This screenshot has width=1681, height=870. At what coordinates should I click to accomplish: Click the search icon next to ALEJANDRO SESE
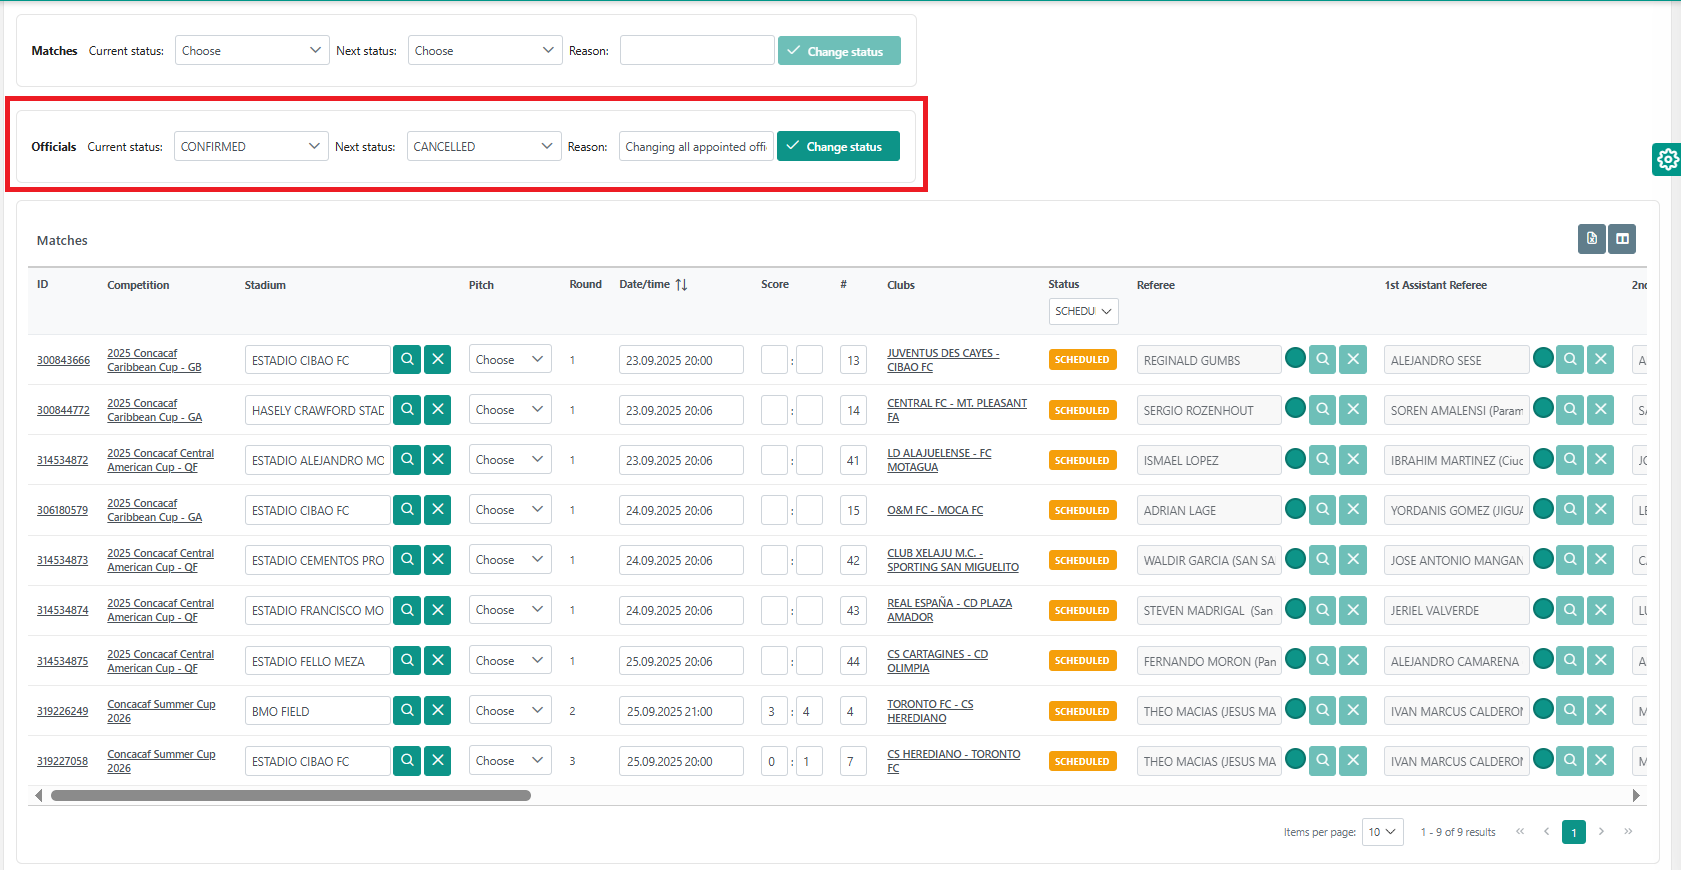[x=1570, y=359]
